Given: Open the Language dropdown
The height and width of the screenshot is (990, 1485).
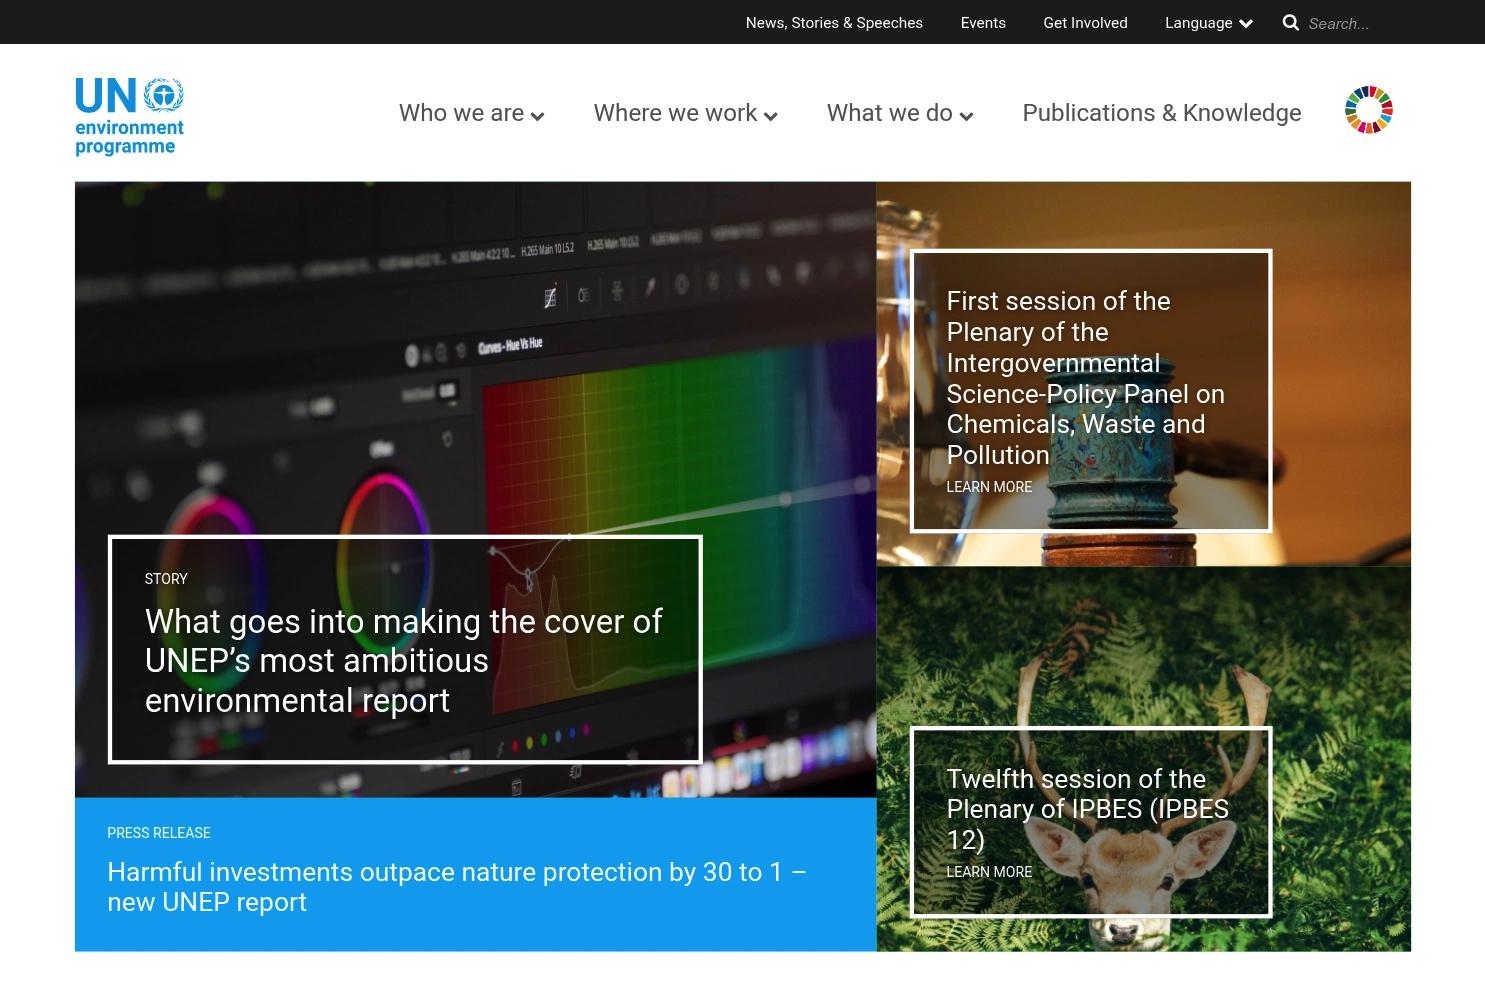Looking at the screenshot, I should [1208, 23].
